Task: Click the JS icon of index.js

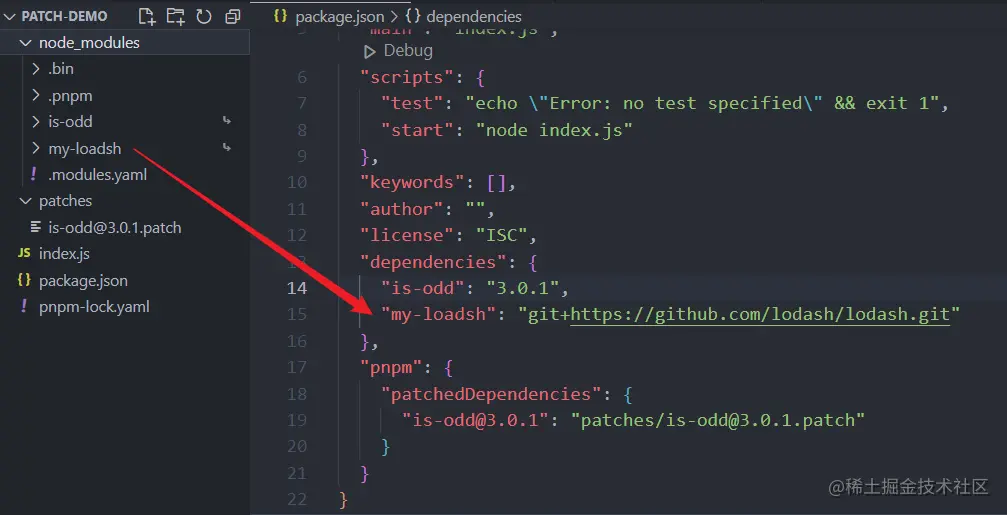Action: point(24,254)
